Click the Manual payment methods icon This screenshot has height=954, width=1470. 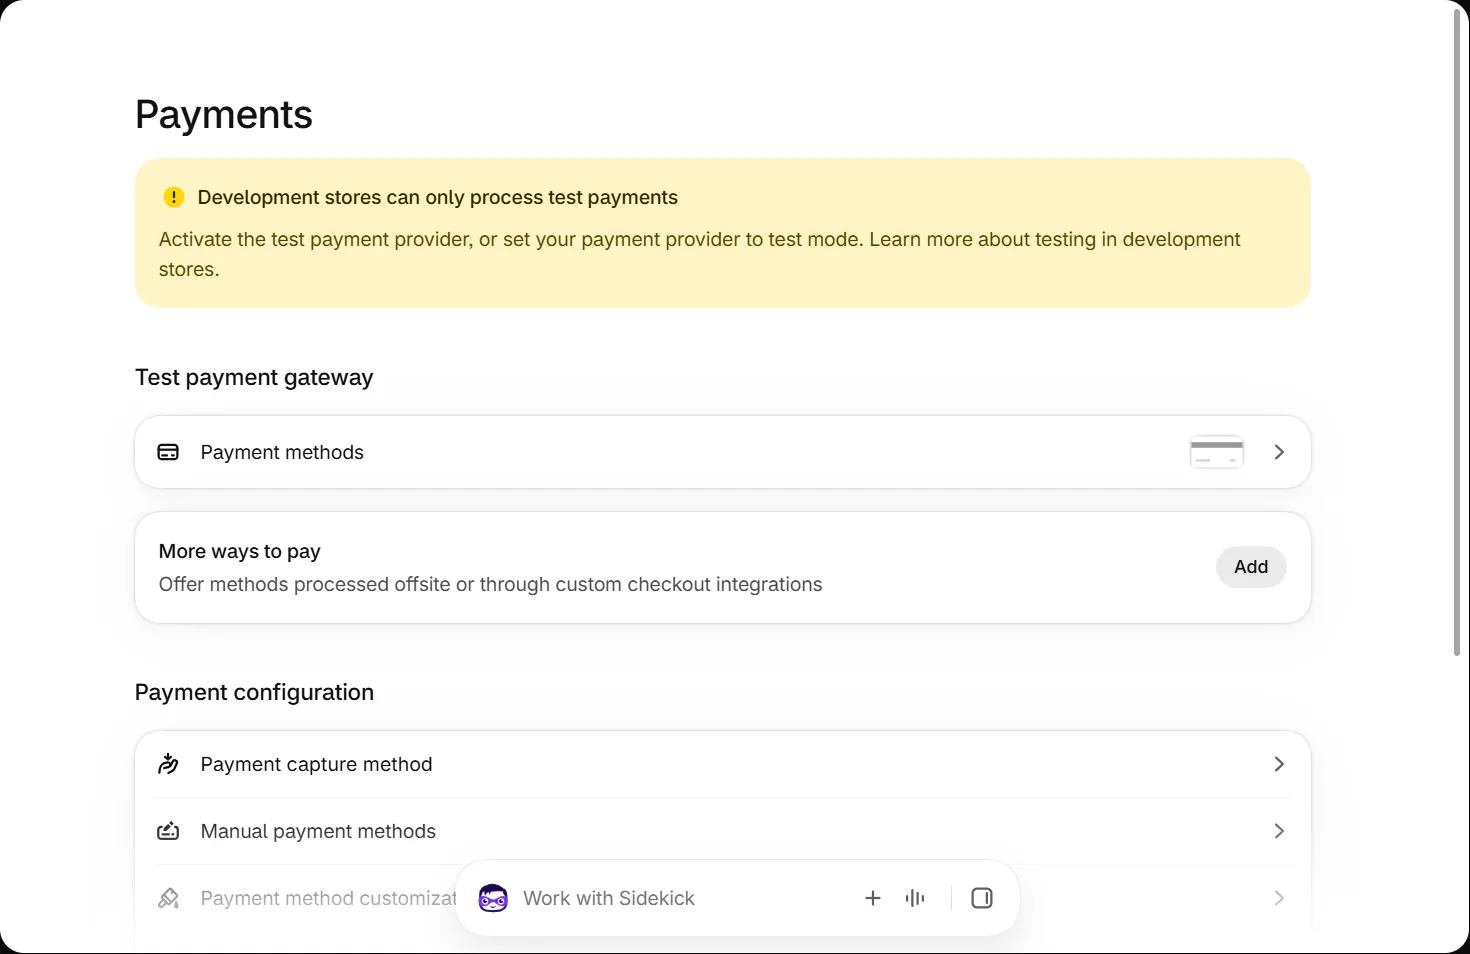[x=168, y=831]
